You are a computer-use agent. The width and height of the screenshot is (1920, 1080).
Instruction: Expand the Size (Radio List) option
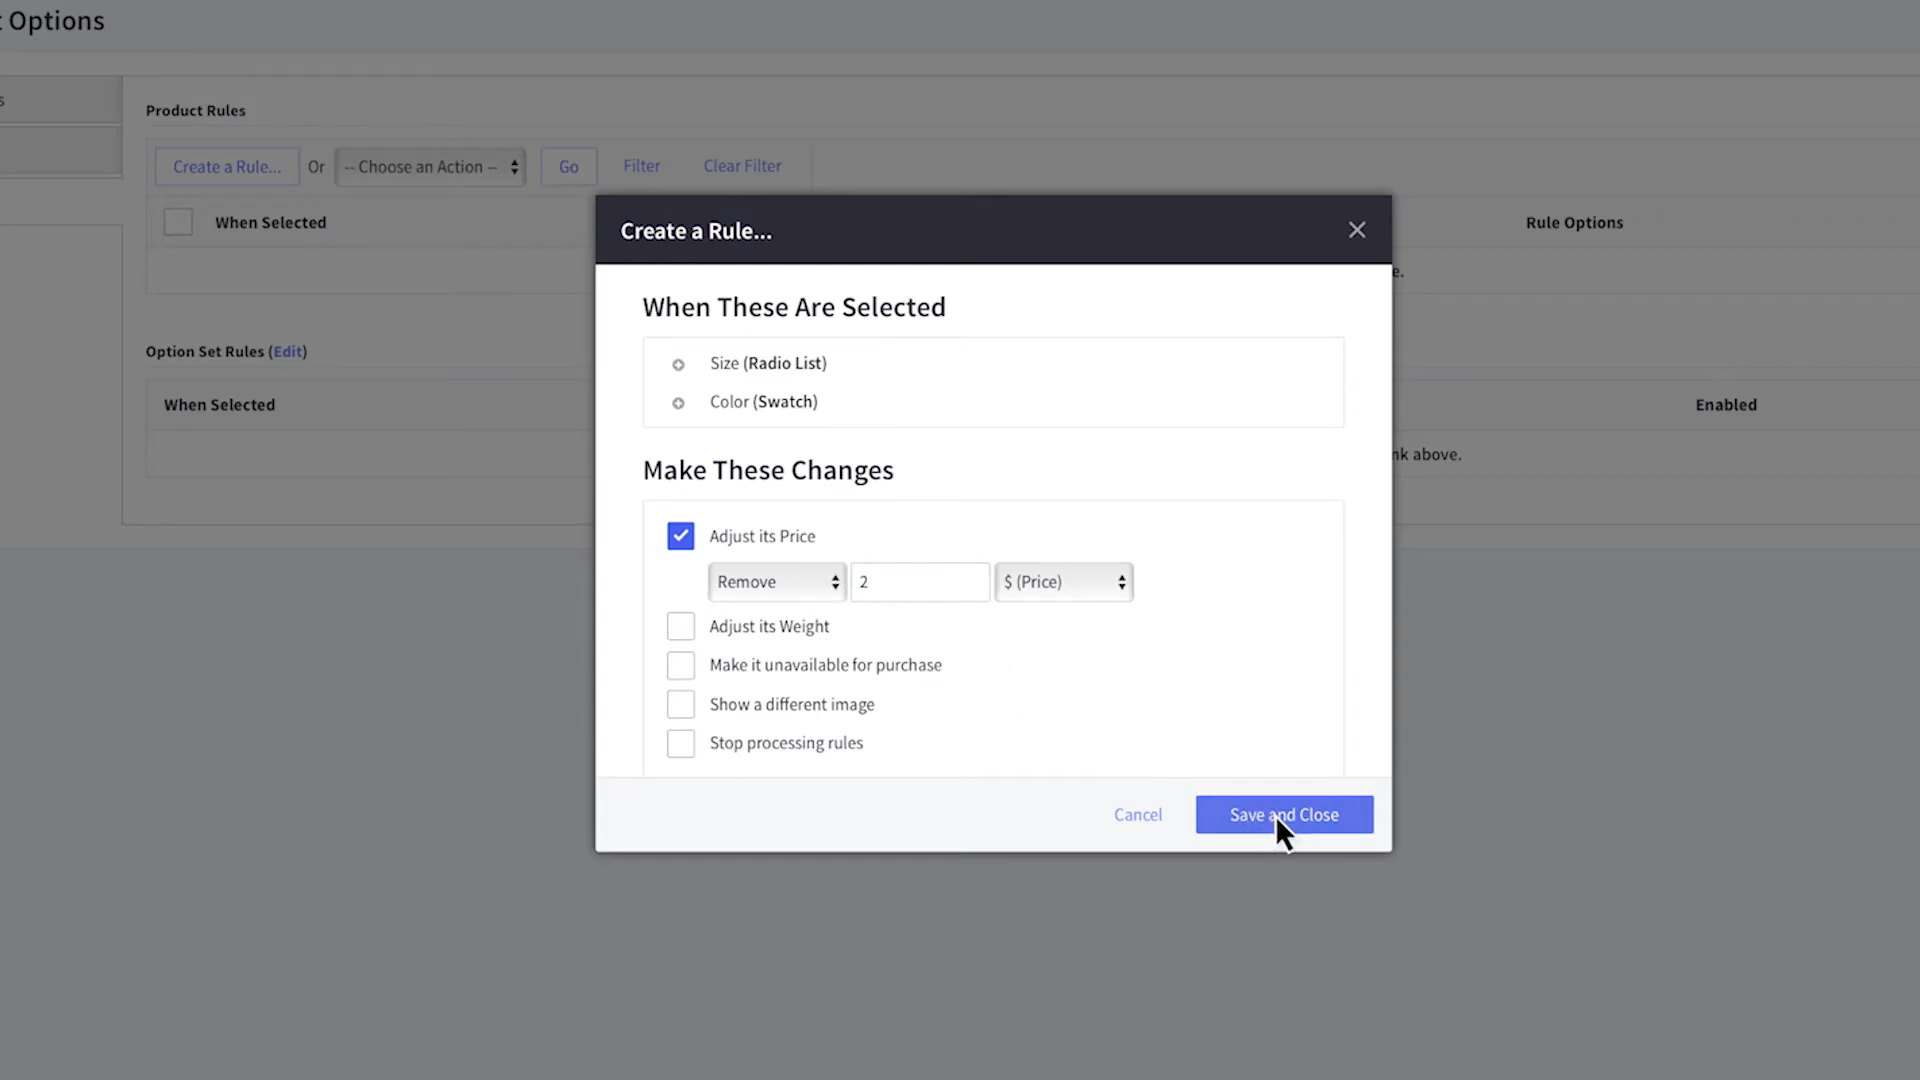tap(678, 365)
